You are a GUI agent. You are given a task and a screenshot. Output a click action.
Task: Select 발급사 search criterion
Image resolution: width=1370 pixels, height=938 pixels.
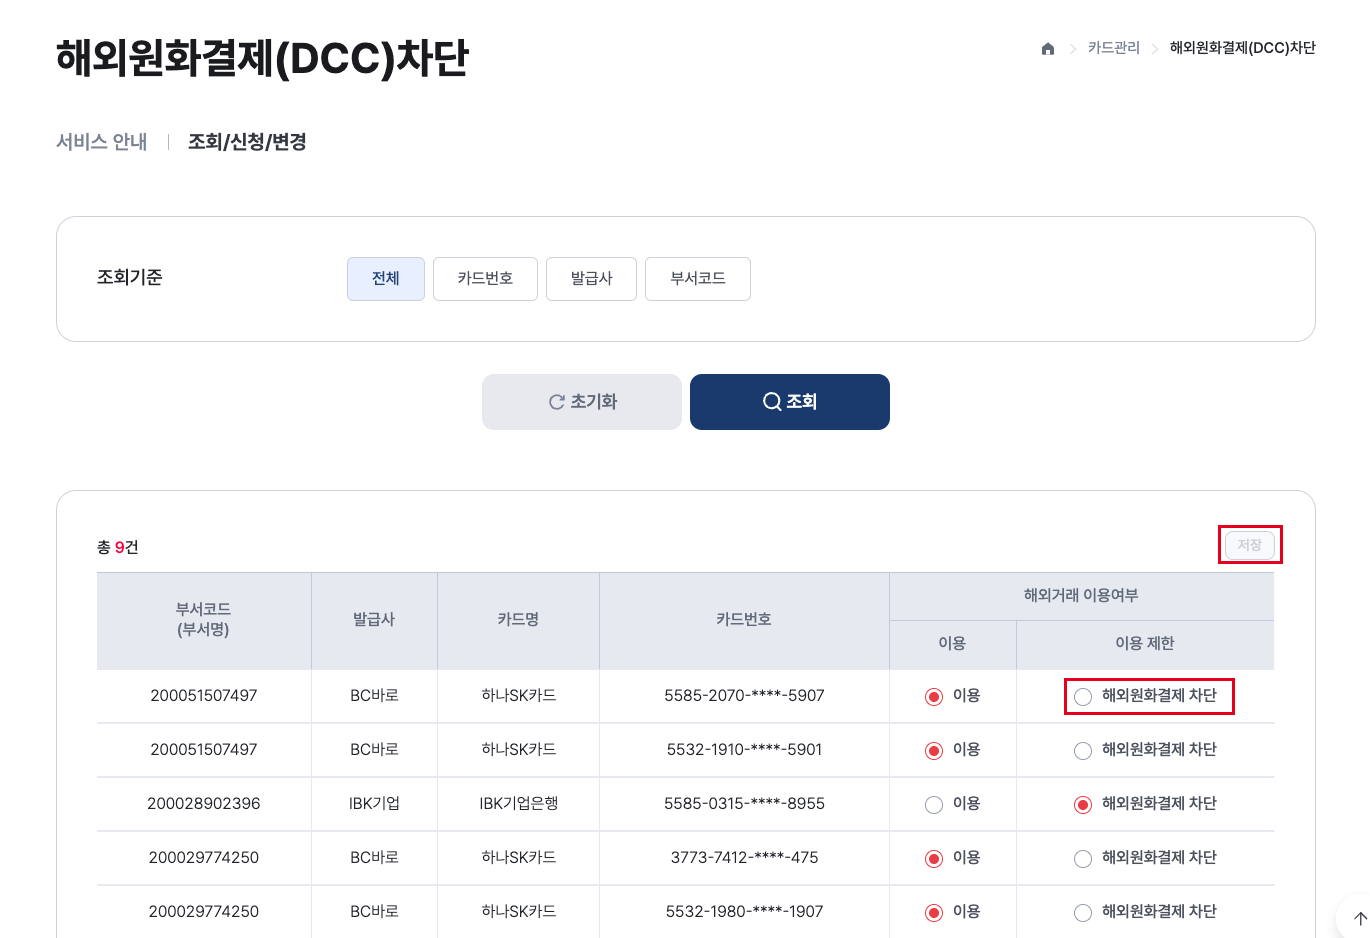(591, 279)
